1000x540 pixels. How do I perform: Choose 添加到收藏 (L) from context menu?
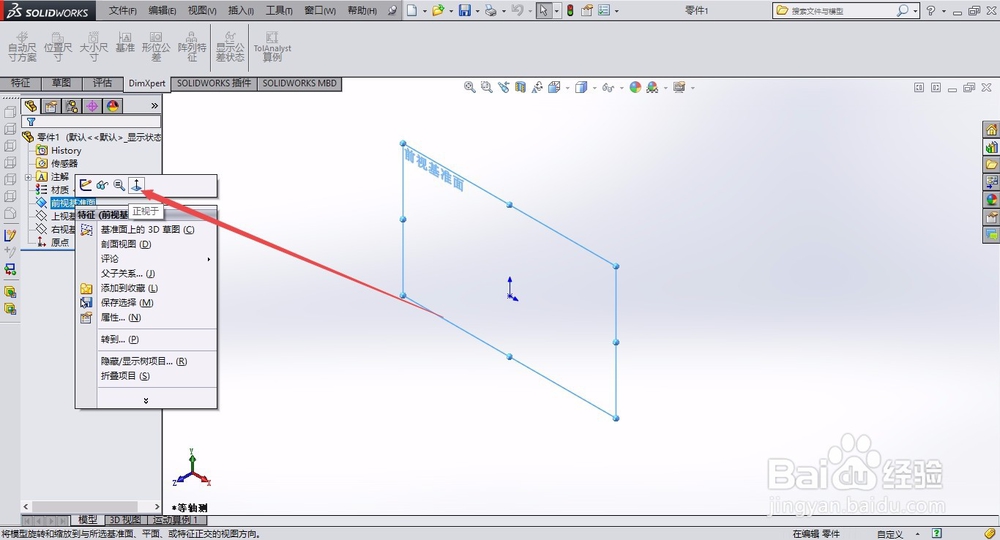[129, 288]
